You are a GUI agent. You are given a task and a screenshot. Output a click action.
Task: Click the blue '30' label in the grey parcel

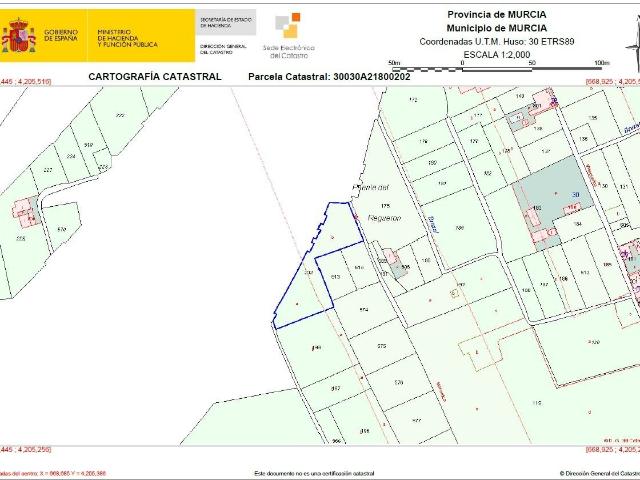pyautogui.click(x=576, y=195)
